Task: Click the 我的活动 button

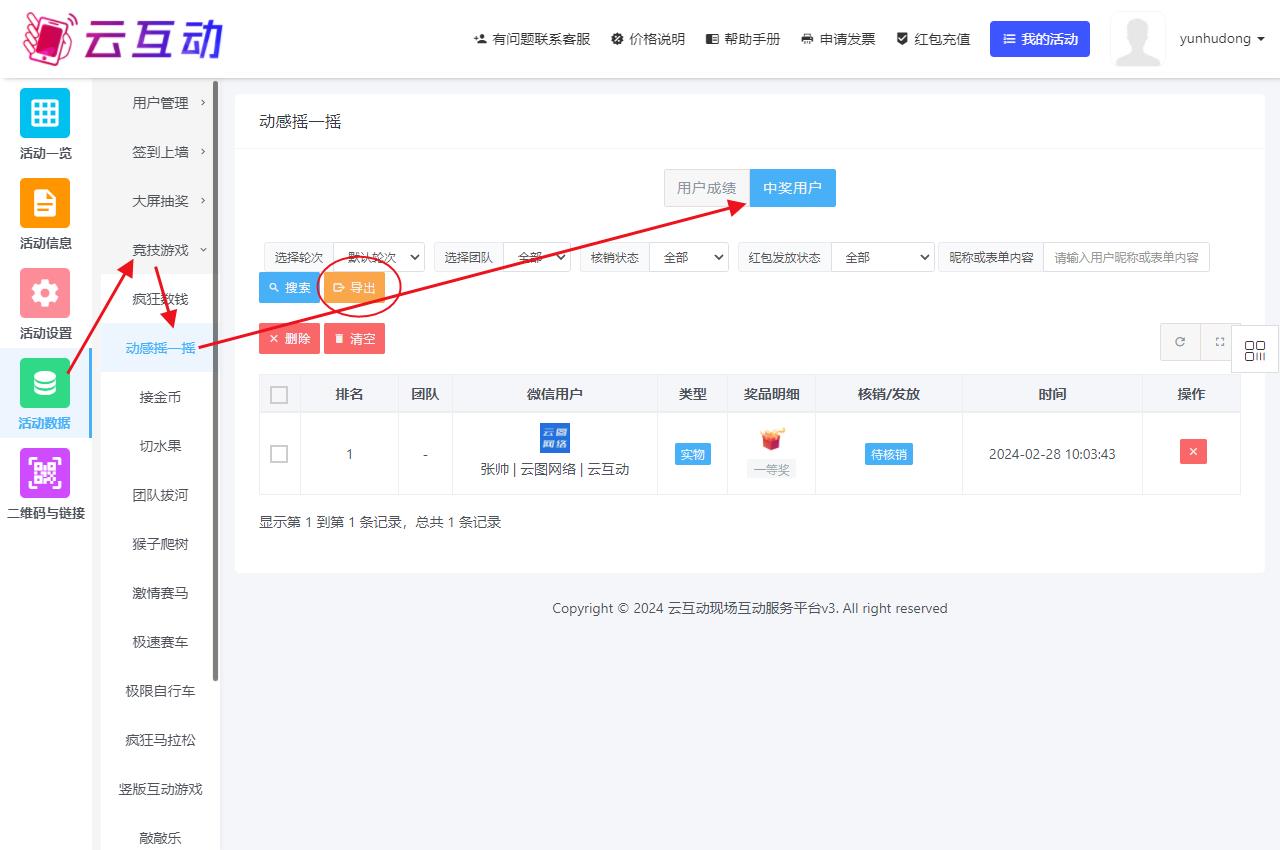Action: point(1040,39)
